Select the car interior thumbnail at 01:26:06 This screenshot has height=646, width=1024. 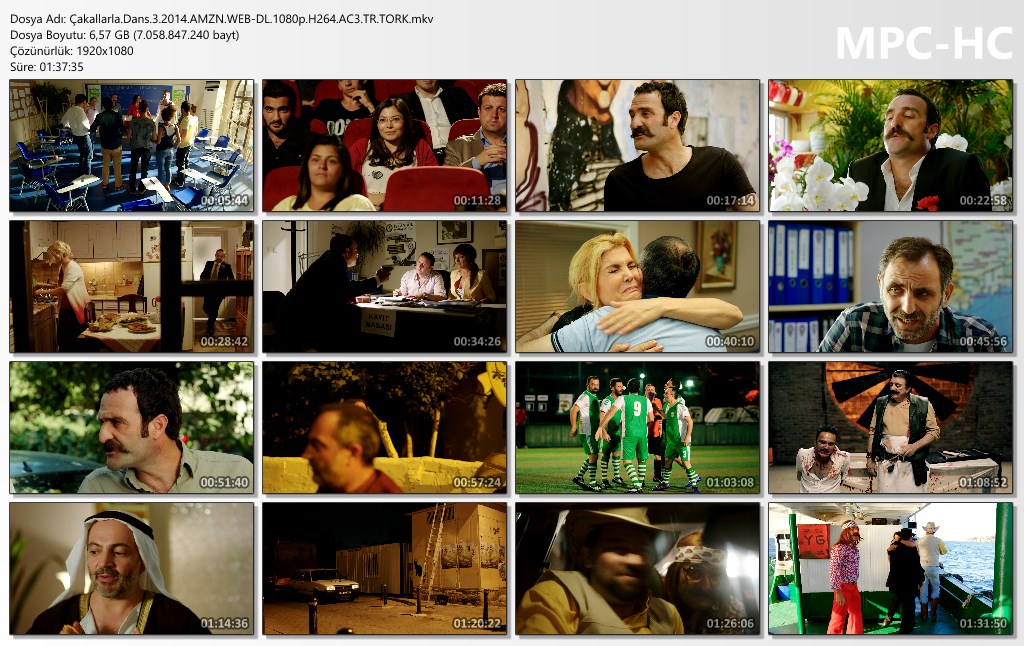pyautogui.click(x=637, y=569)
